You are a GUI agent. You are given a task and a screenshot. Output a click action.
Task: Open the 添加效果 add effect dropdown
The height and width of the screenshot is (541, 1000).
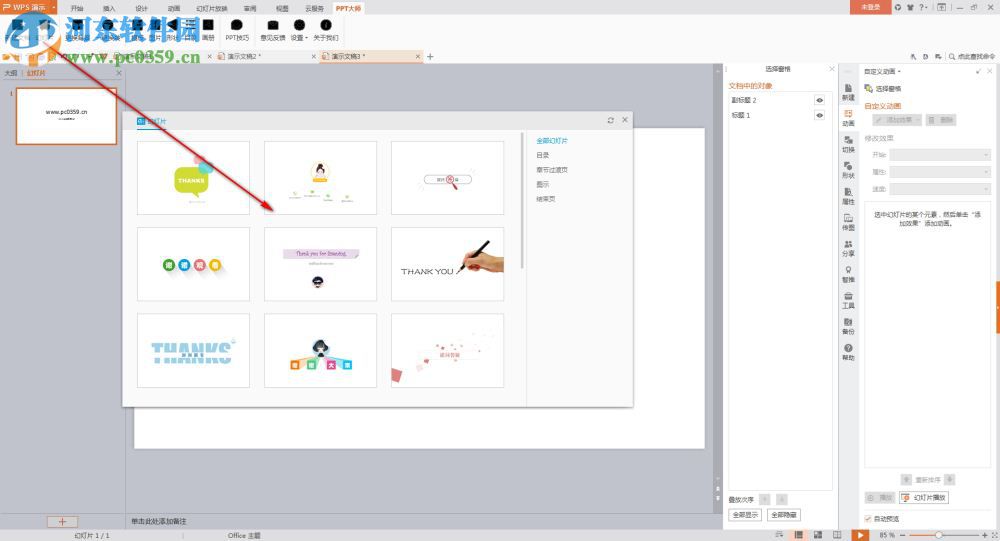897,120
